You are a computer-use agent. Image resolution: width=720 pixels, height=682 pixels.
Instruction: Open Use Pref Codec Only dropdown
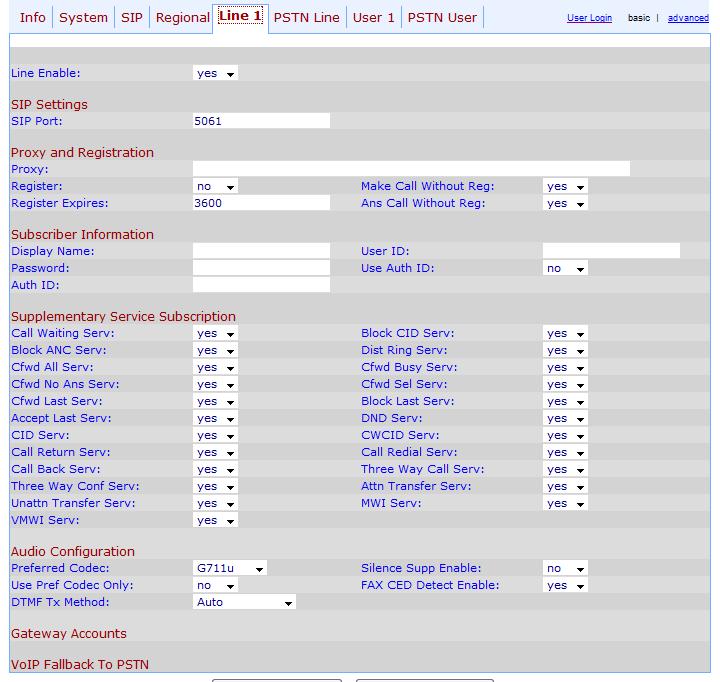(x=215, y=585)
